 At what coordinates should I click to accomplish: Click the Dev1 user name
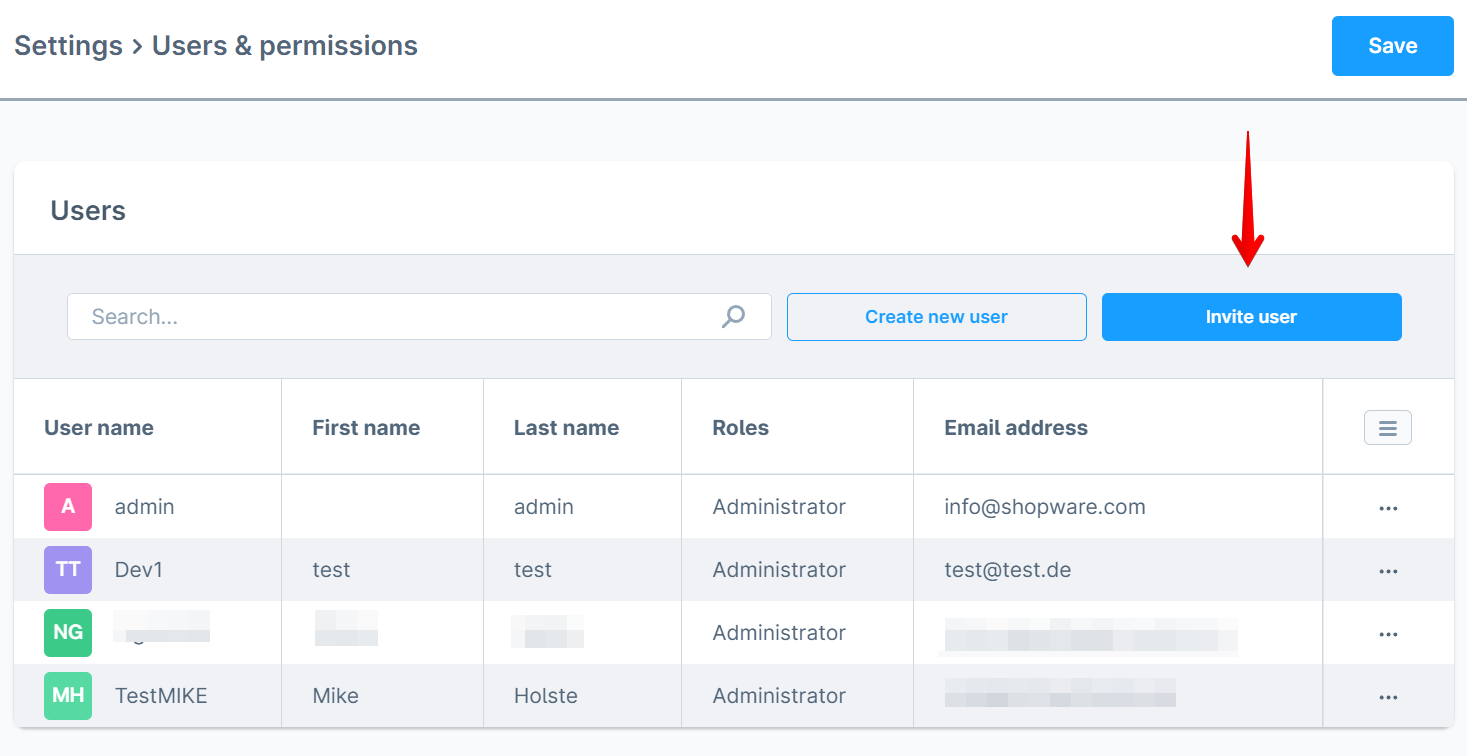139,570
